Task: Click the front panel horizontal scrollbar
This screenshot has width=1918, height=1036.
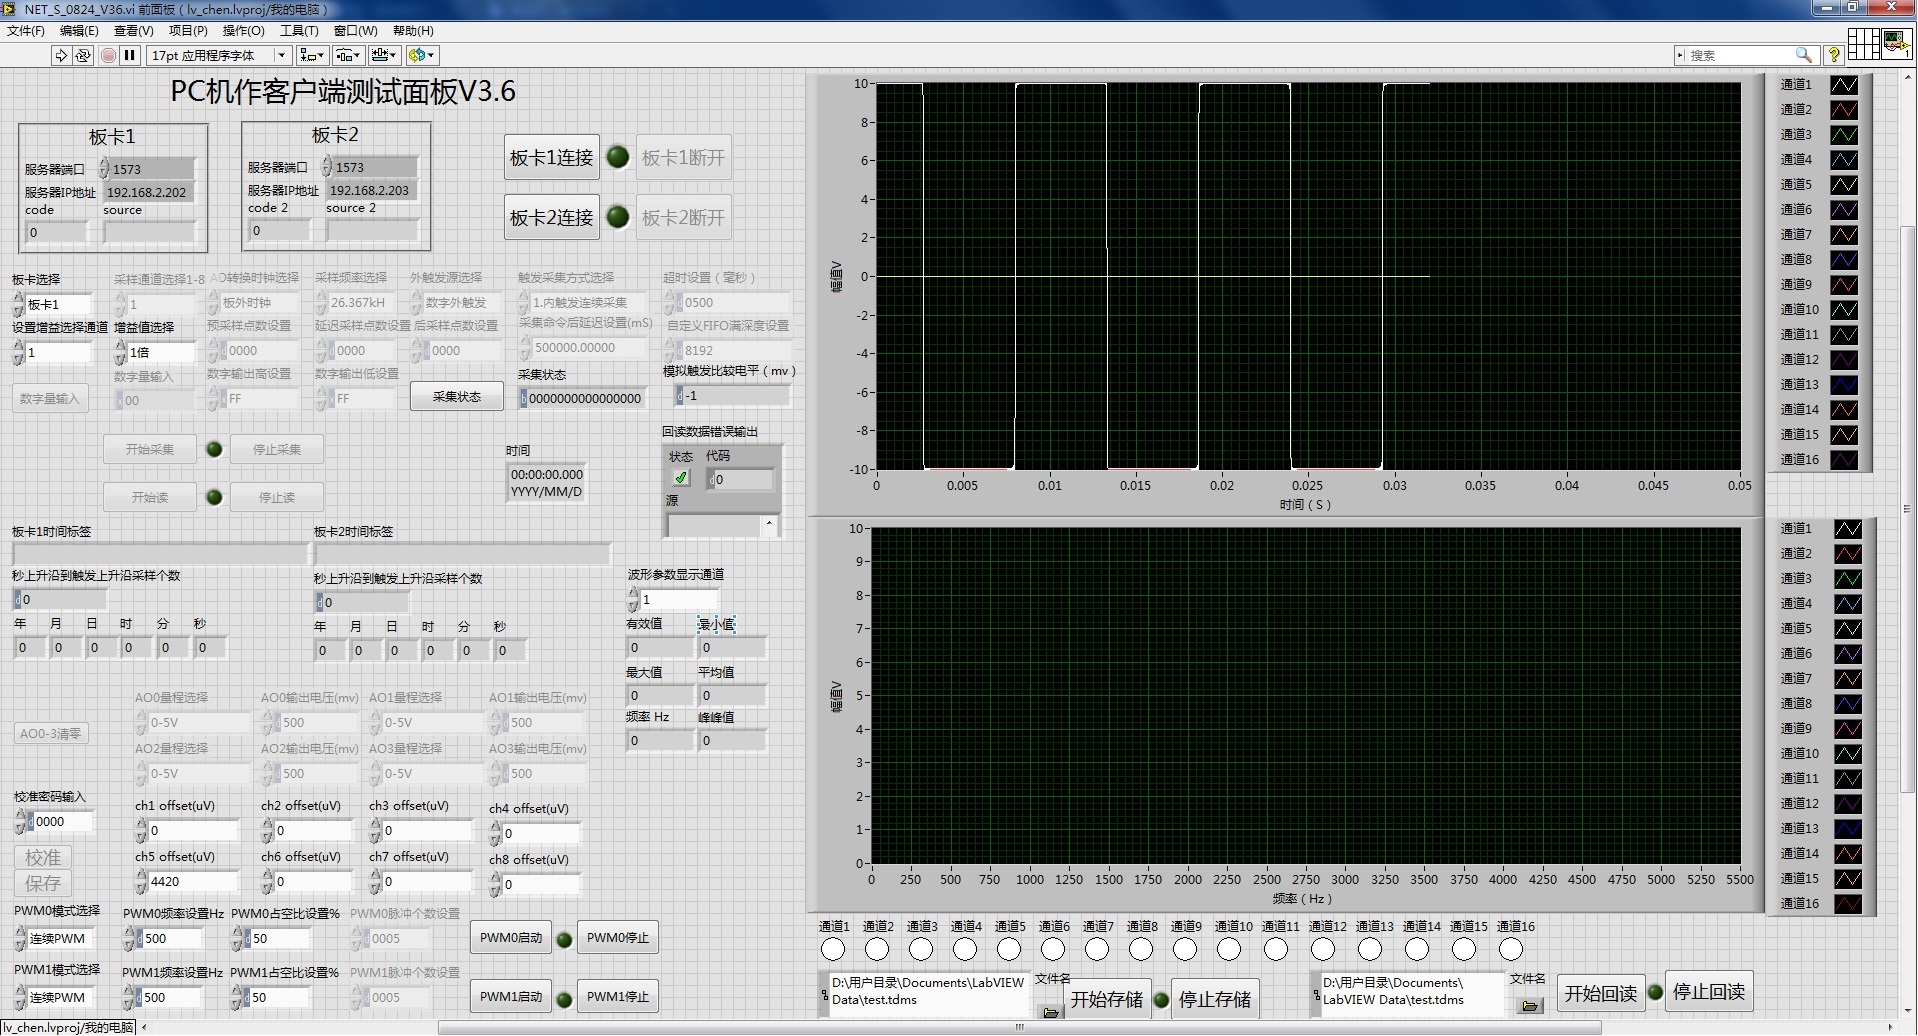Action: (x=1020, y=1027)
